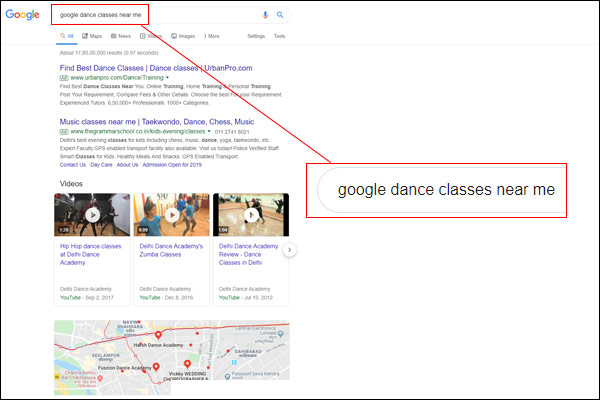Switch to the Images tab
The width and height of the screenshot is (600, 400).
tap(183, 36)
